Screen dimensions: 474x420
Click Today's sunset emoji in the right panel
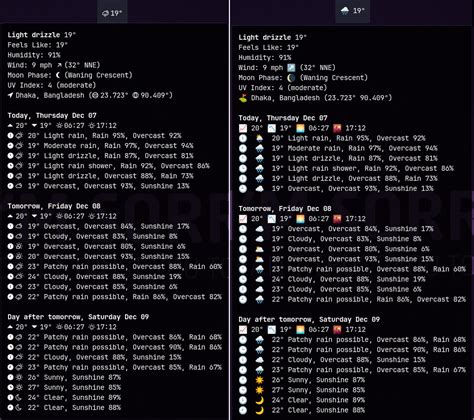337,128
